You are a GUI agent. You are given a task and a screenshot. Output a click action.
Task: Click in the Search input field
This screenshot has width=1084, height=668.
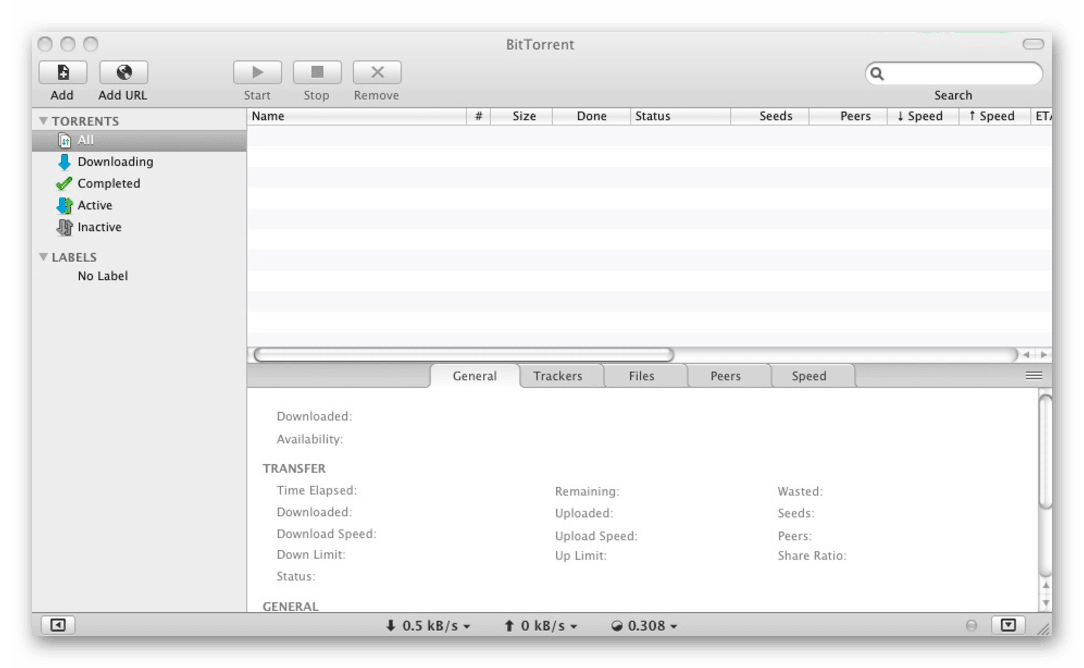click(x=954, y=73)
